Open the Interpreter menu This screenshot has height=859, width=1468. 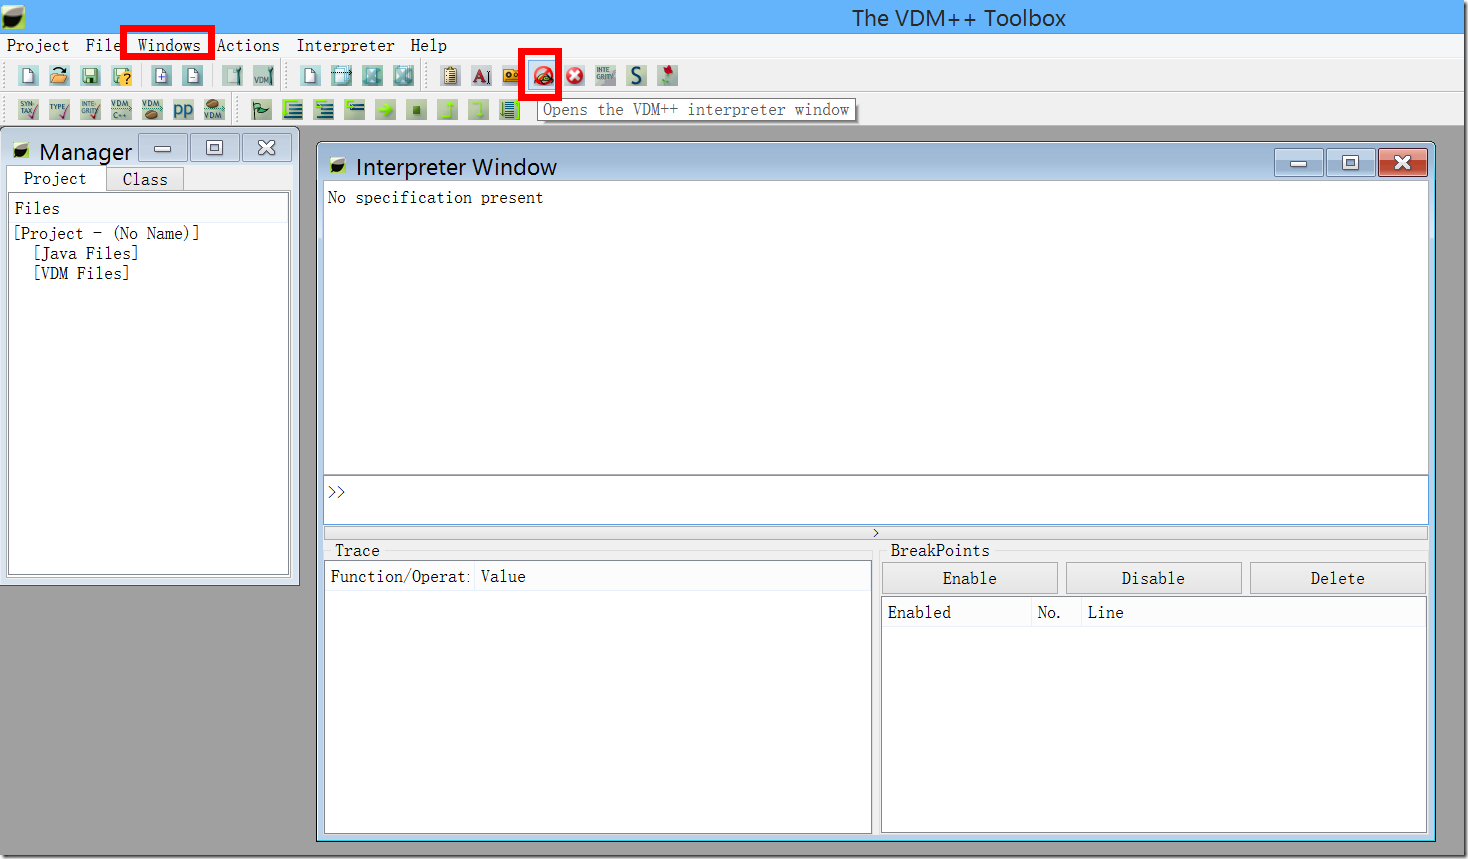point(345,45)
